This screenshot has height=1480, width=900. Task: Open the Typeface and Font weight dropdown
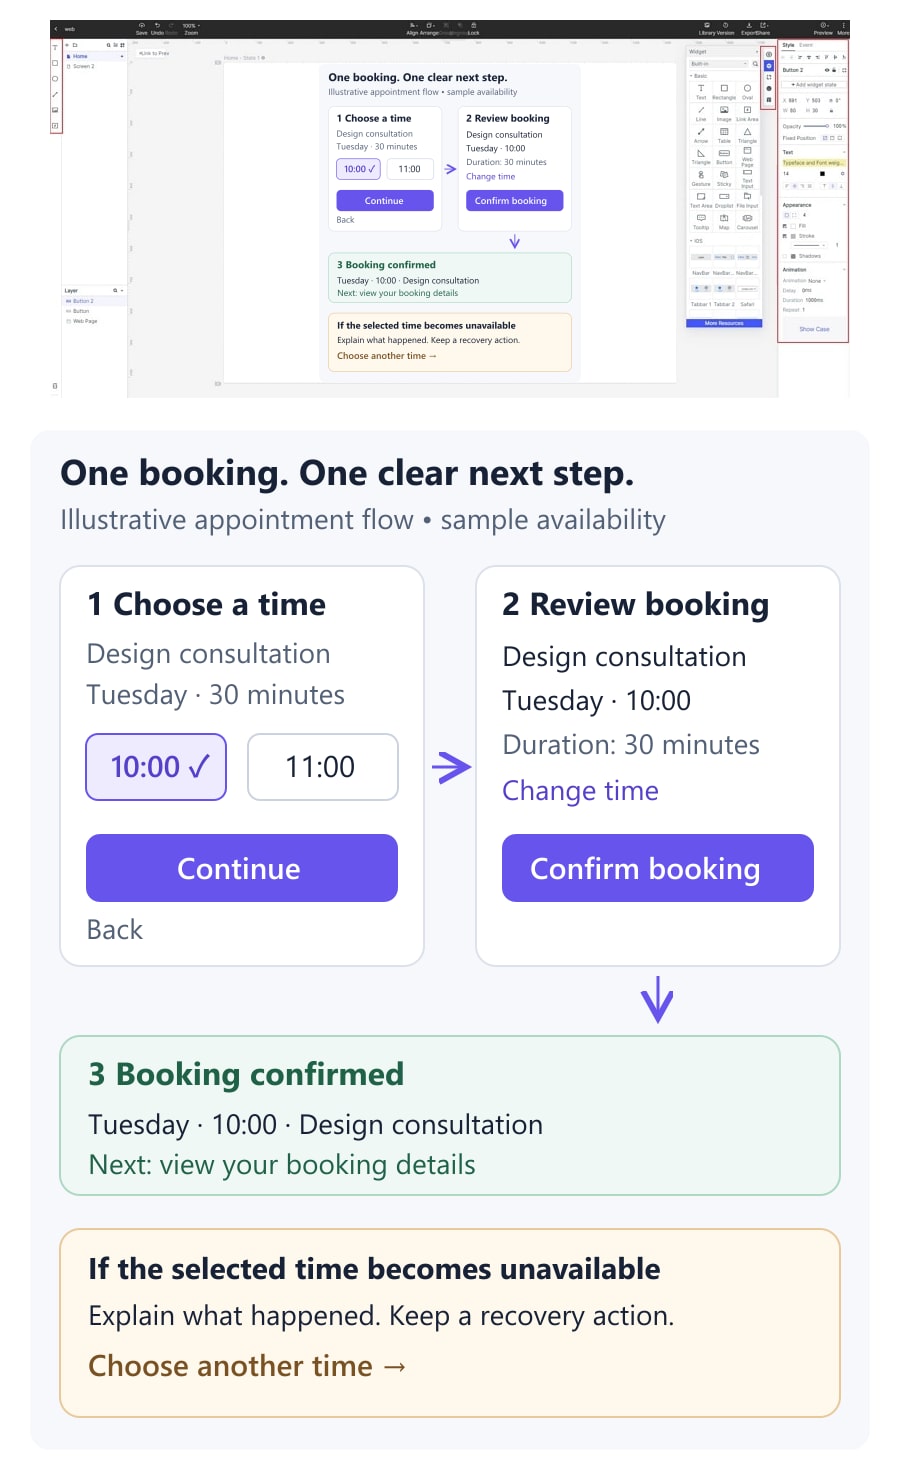pos(813,163)
